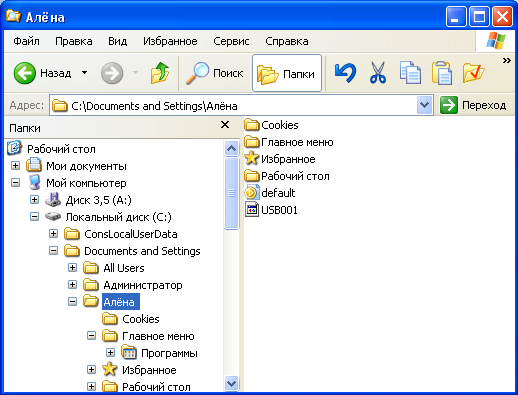Open the Справка menu
The height and width of the screenshot is (395, 518).
286,41
